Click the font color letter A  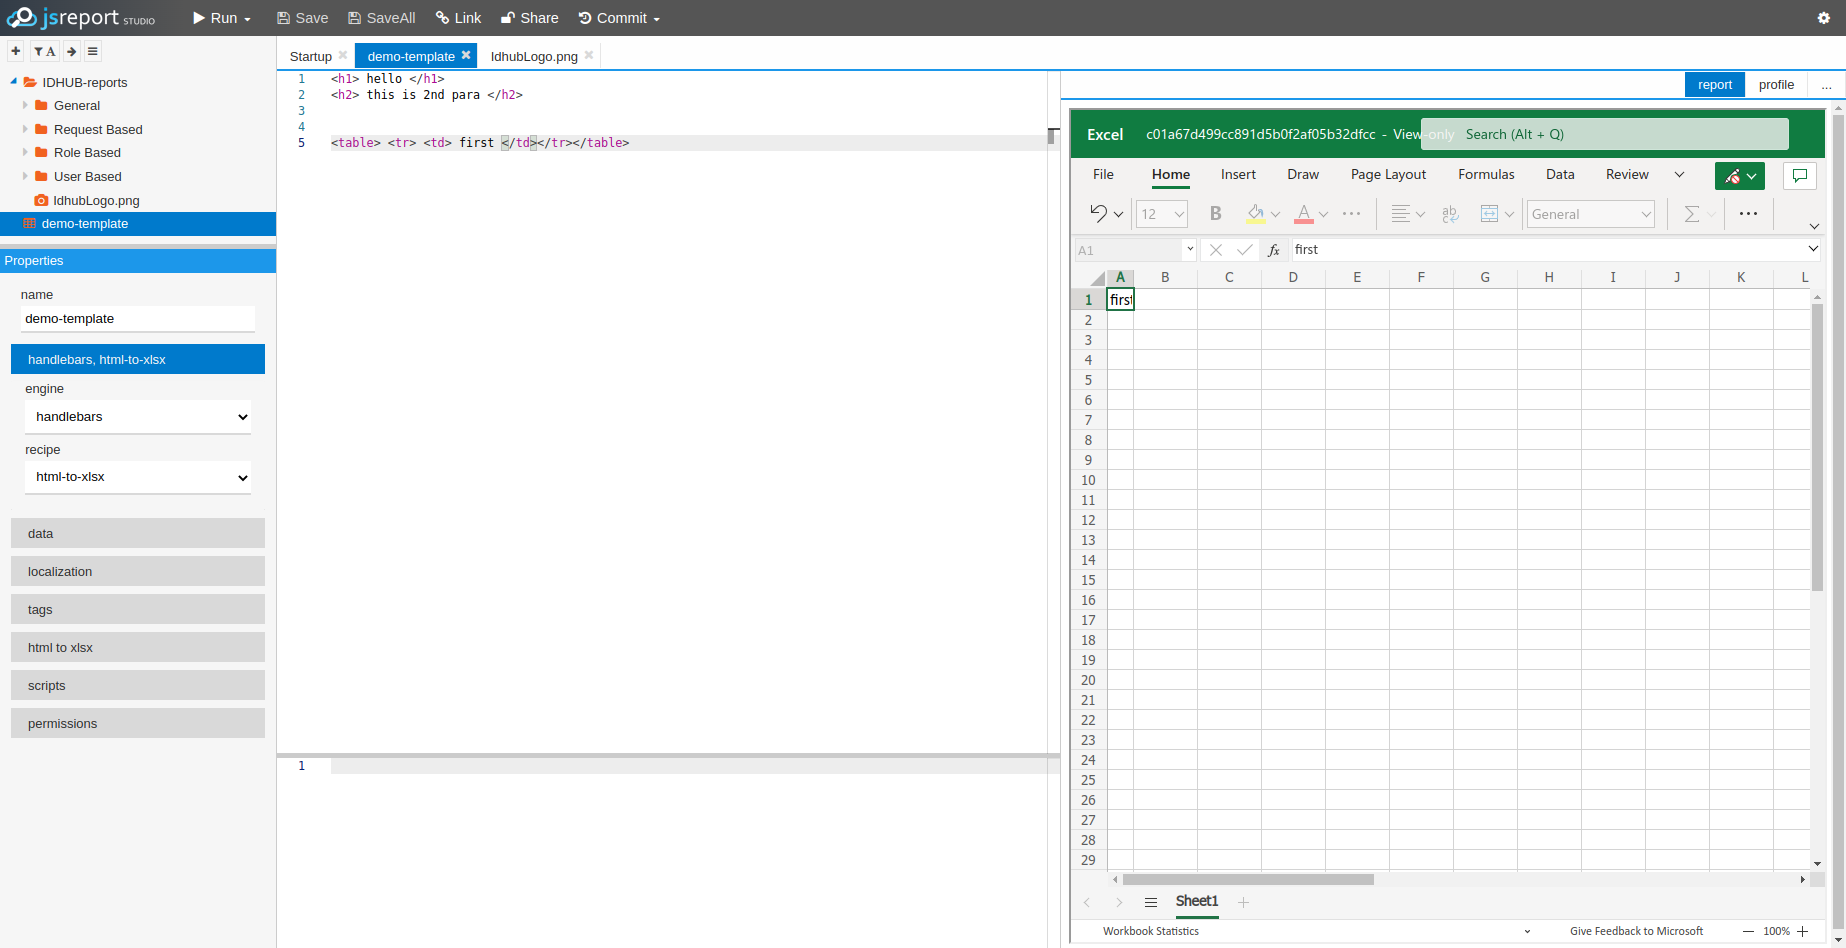[x=1303, y=214]
